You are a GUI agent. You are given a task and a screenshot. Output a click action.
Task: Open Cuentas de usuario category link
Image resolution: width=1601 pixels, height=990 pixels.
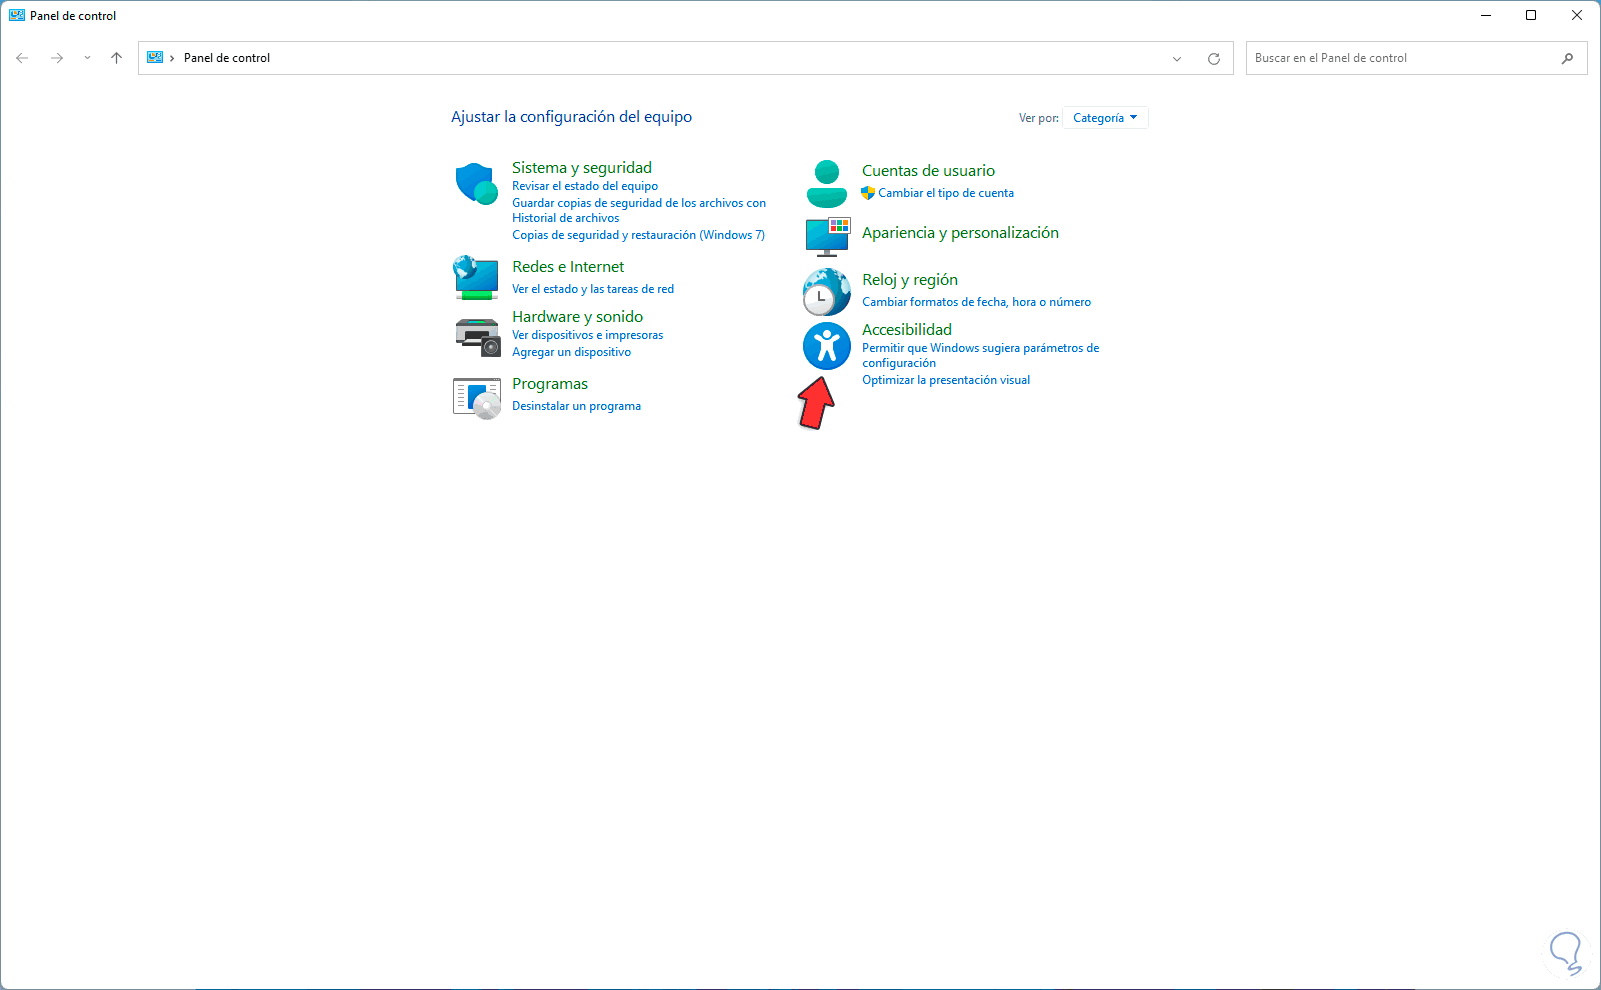coord(929,171)
